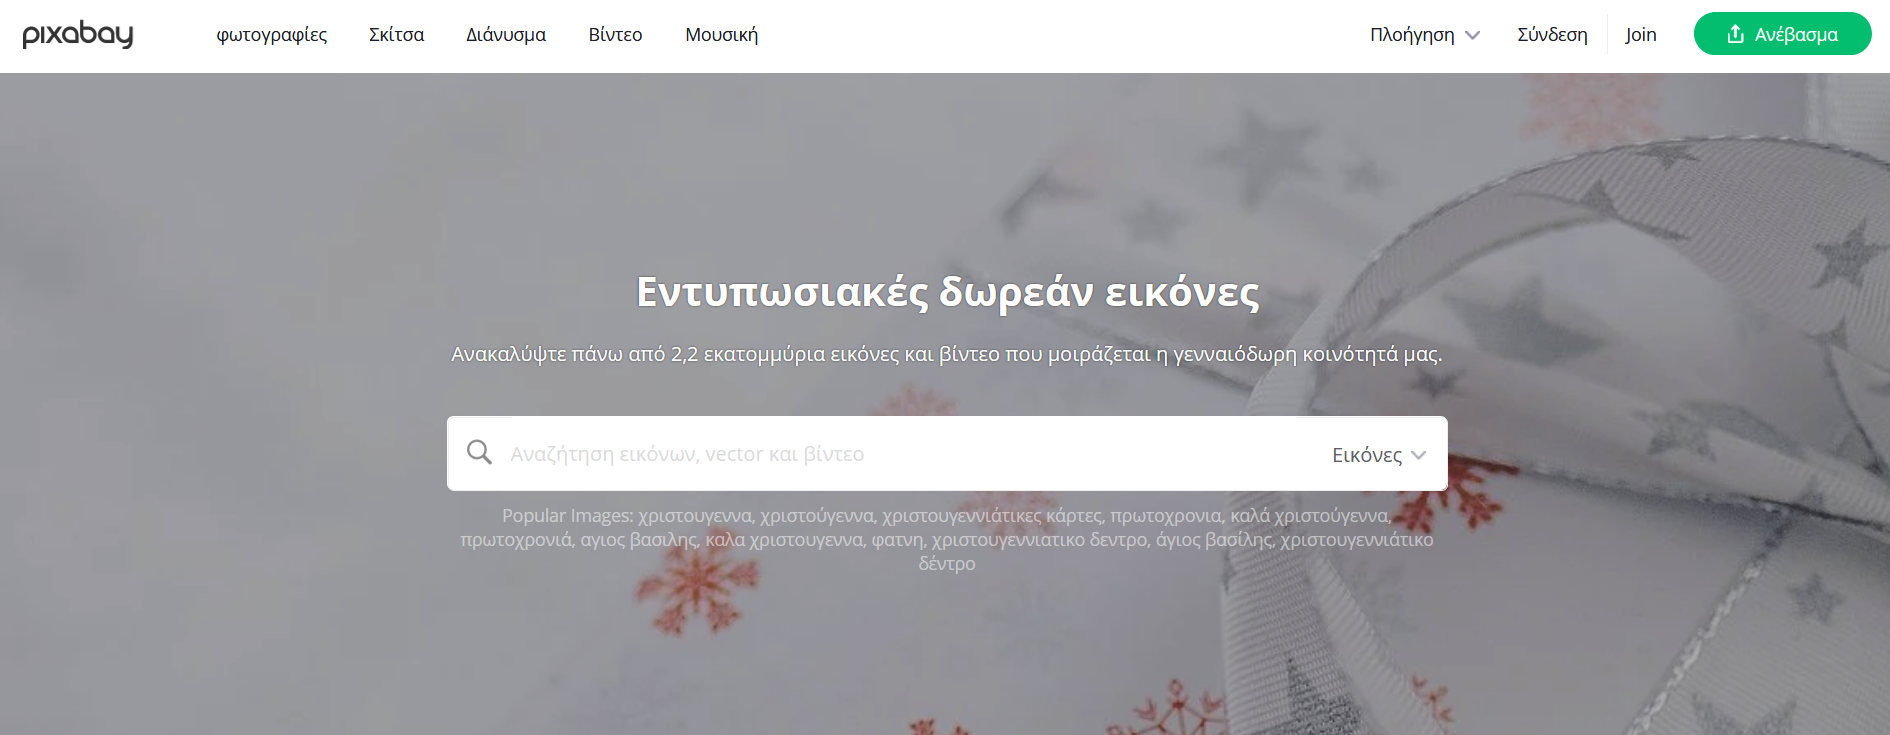The width and height of the screenshot is (1890, 735).
Task: Click the first χριστουγεννα tag after Popular Images
Action: tap(695, 516)
